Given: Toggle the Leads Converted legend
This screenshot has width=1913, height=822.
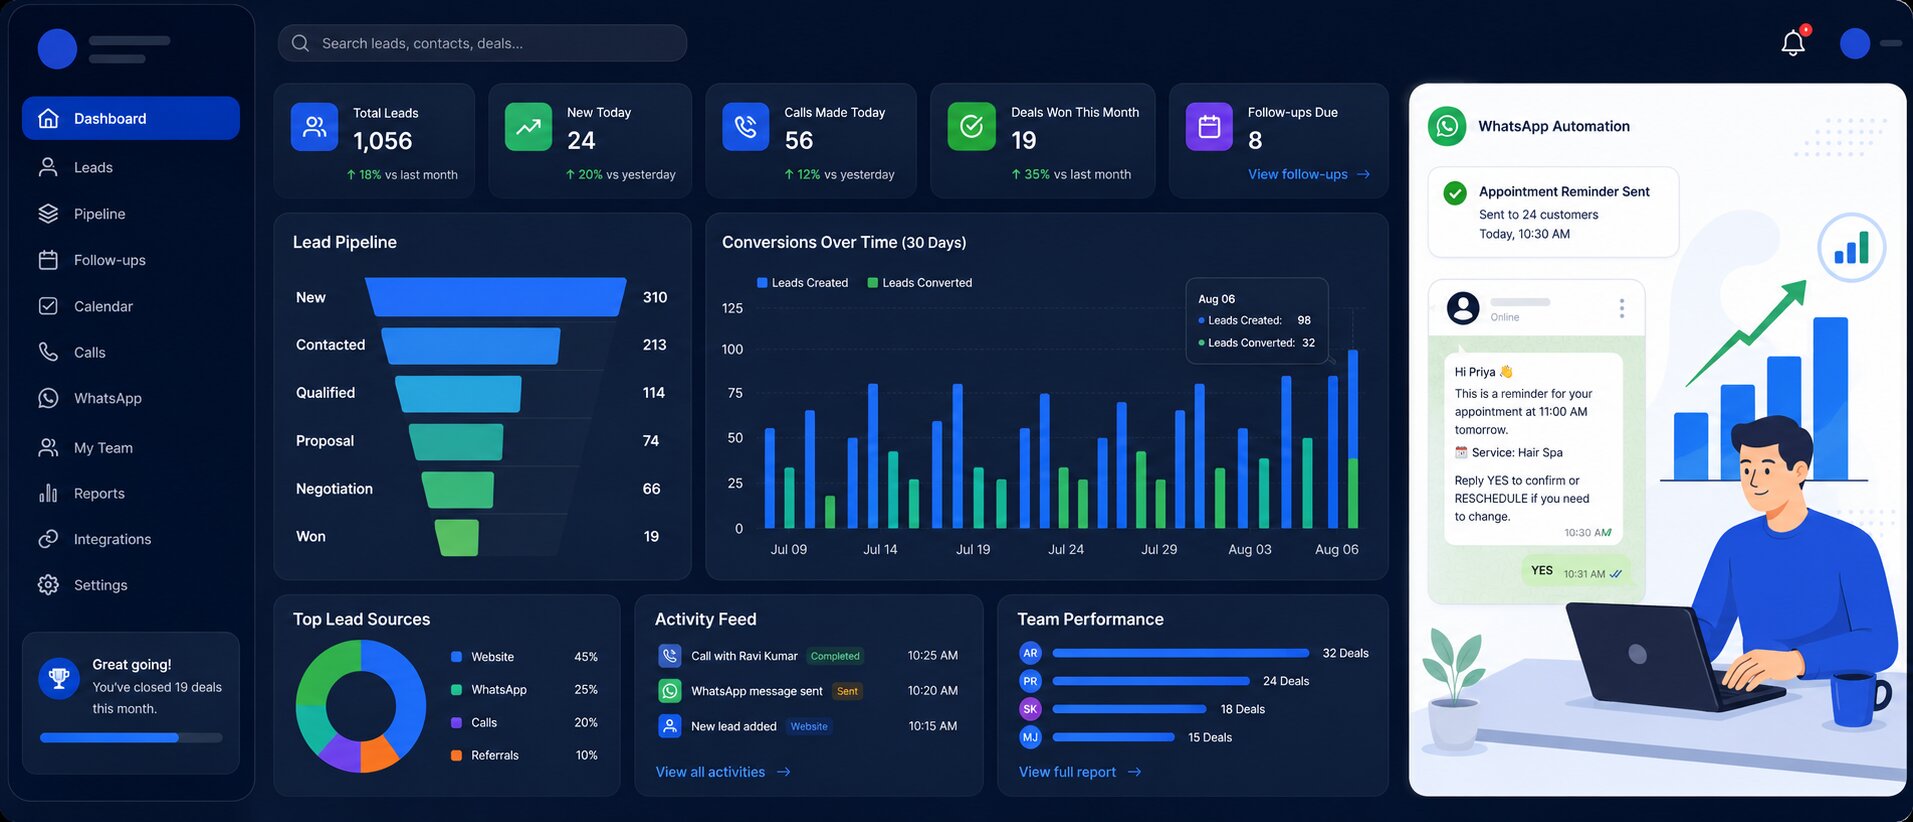Looking at the screenshot, I should click(920, 283).
